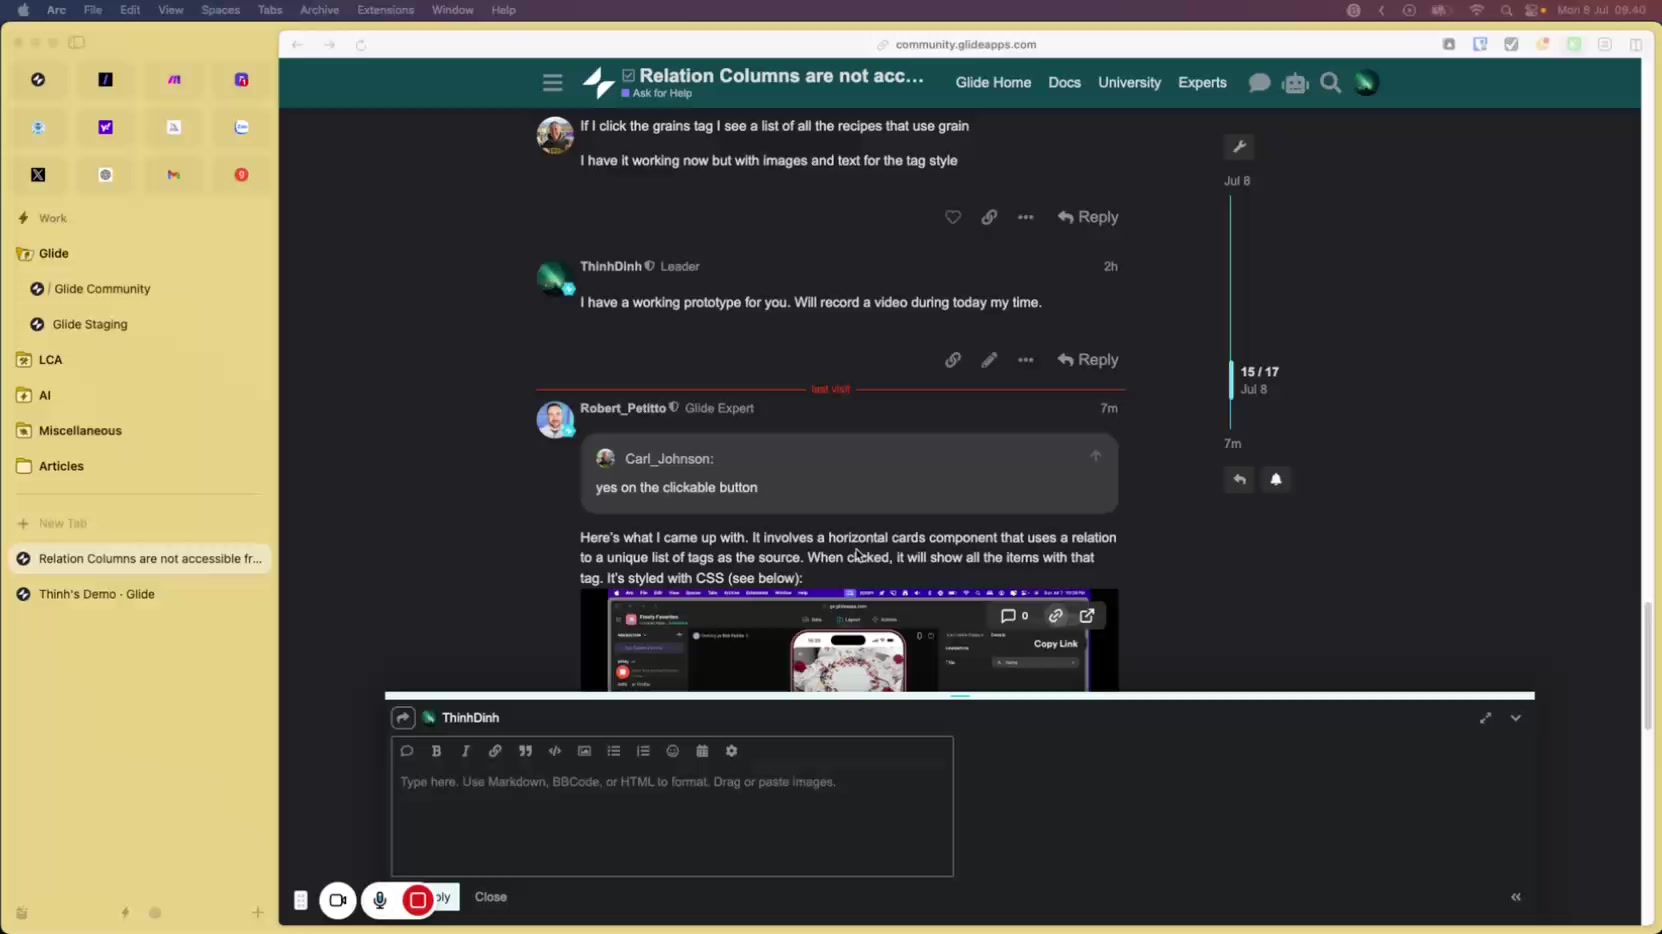The height and width of the screenshot is (934, 1662).
Task: Like the post with the heart icon
Action: tap(952, 217)
